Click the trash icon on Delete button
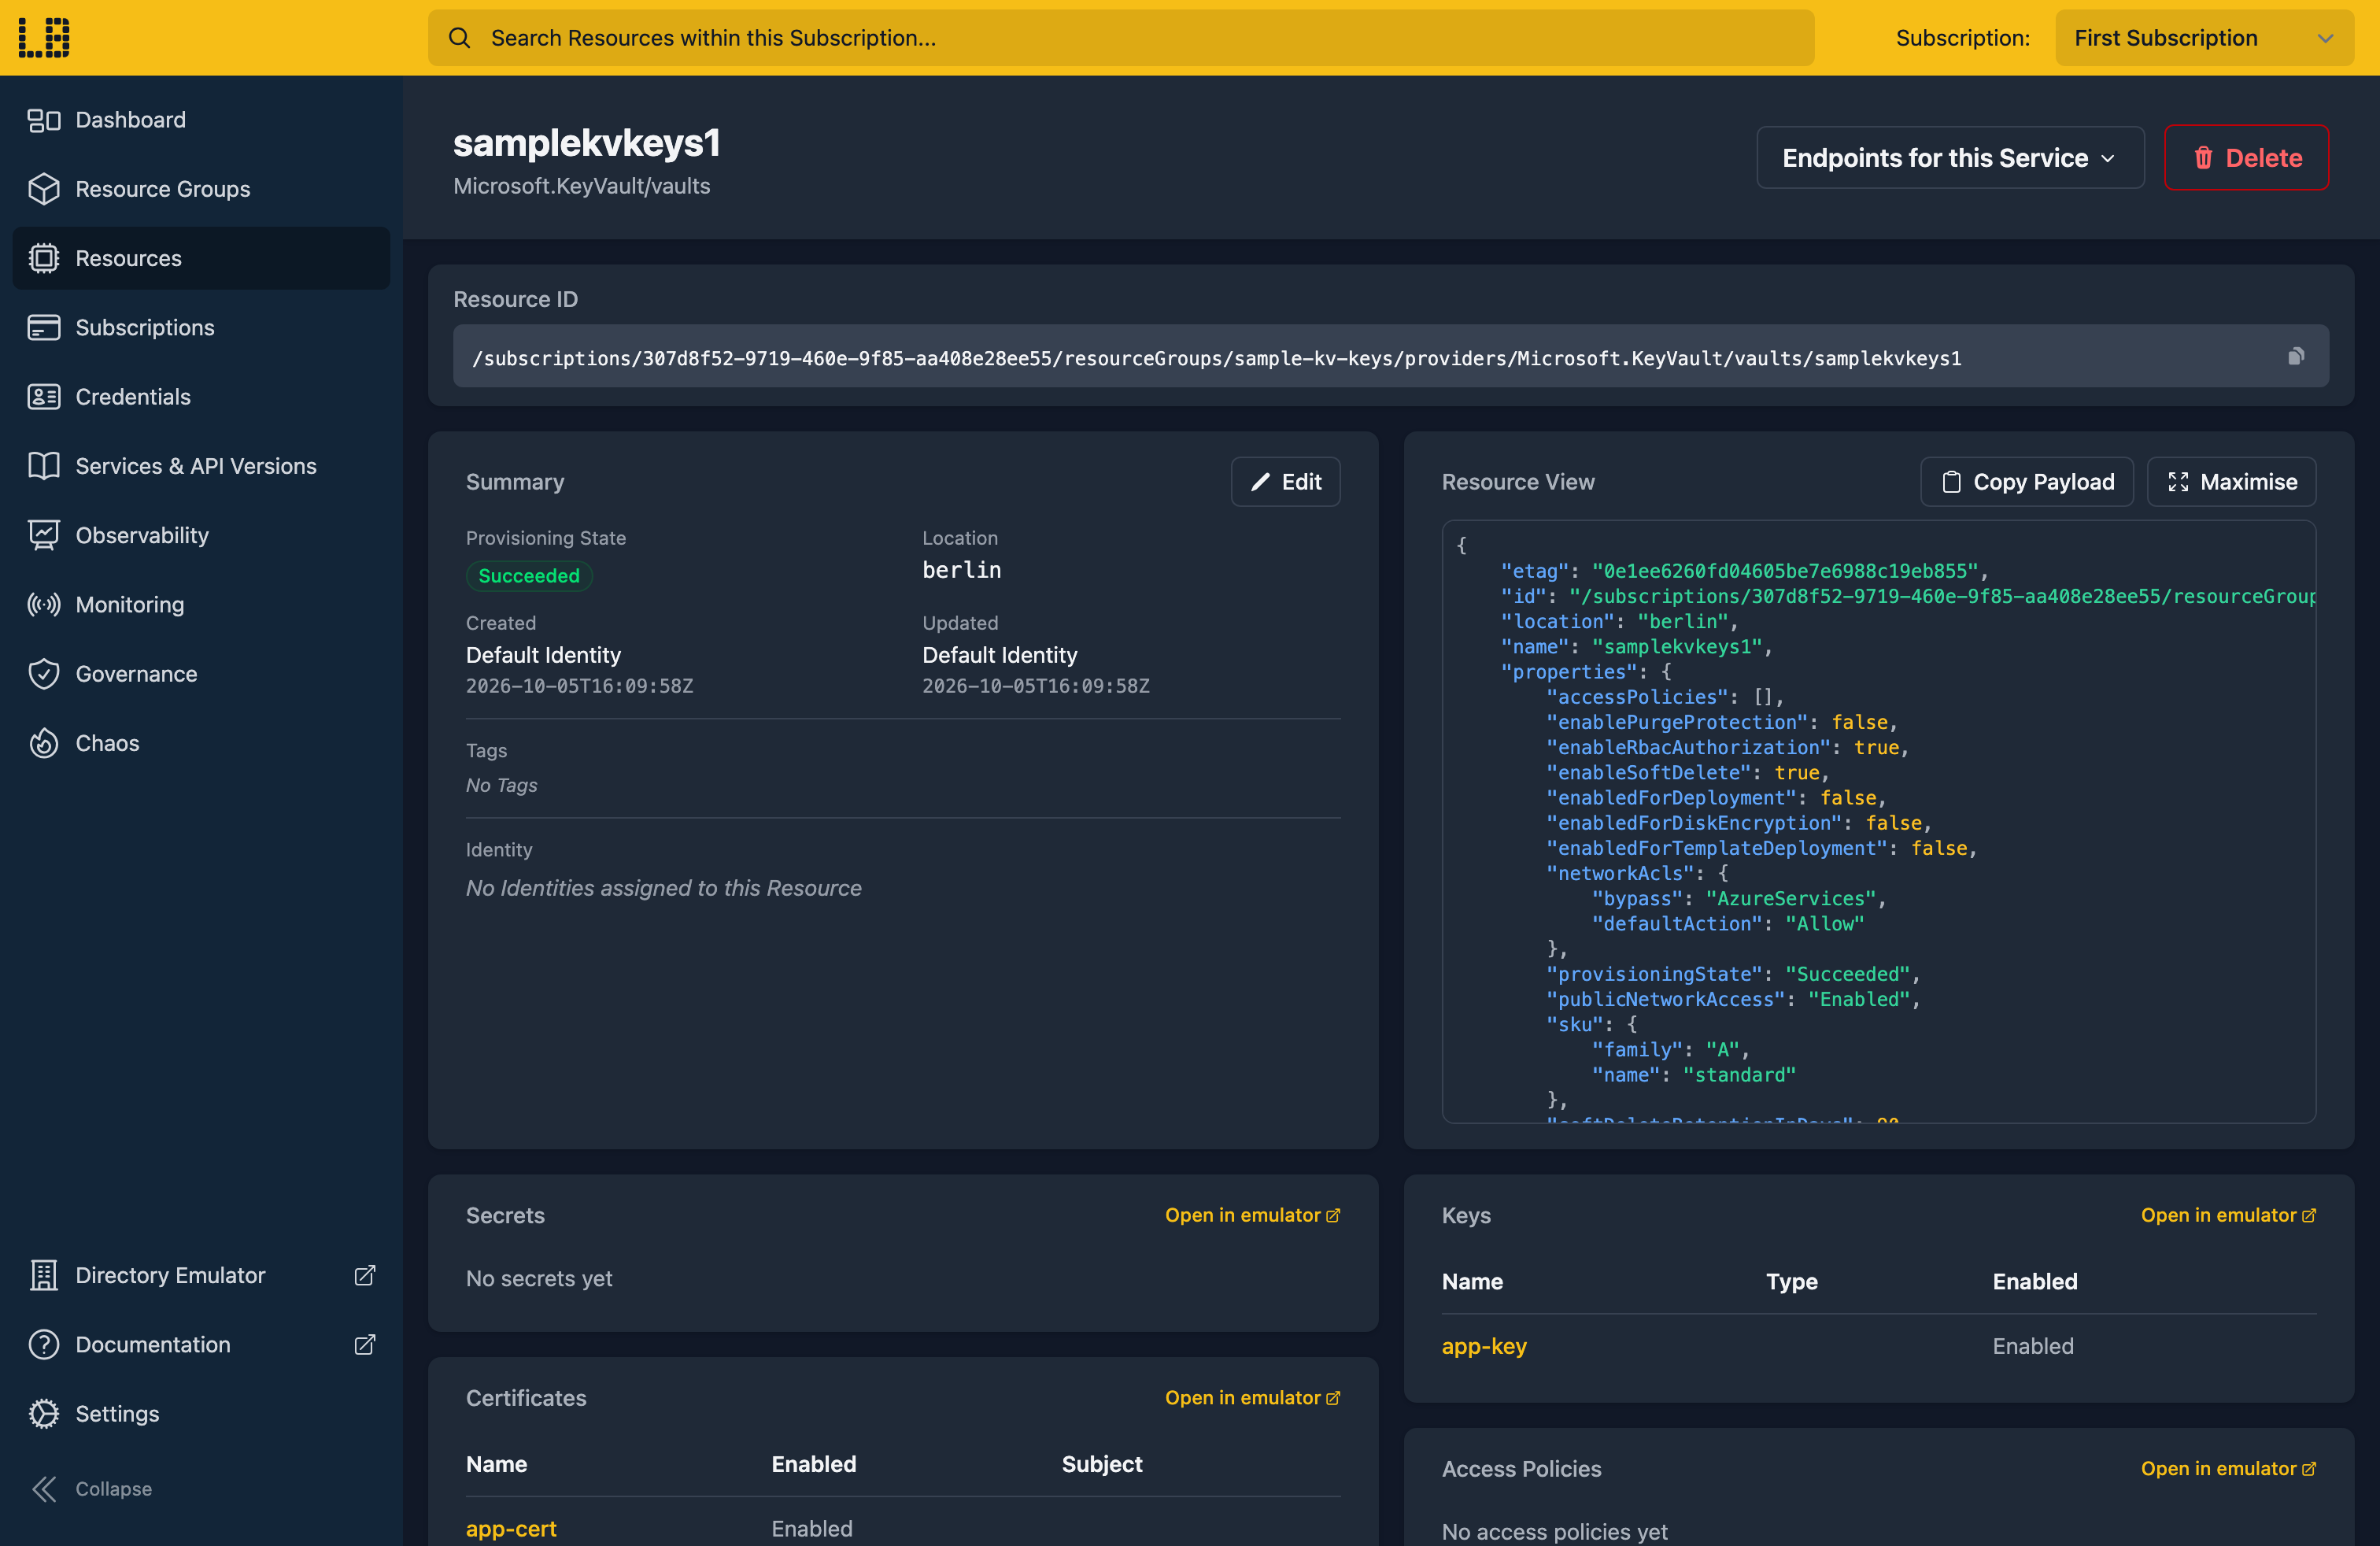2380x1546 pixels. pyautogui.click(x=2203, y=158)
